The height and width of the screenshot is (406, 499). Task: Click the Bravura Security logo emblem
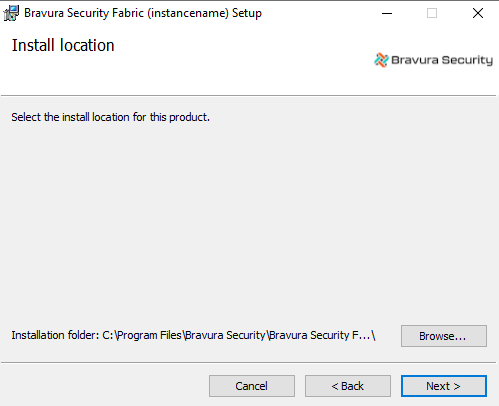(381, 60)
